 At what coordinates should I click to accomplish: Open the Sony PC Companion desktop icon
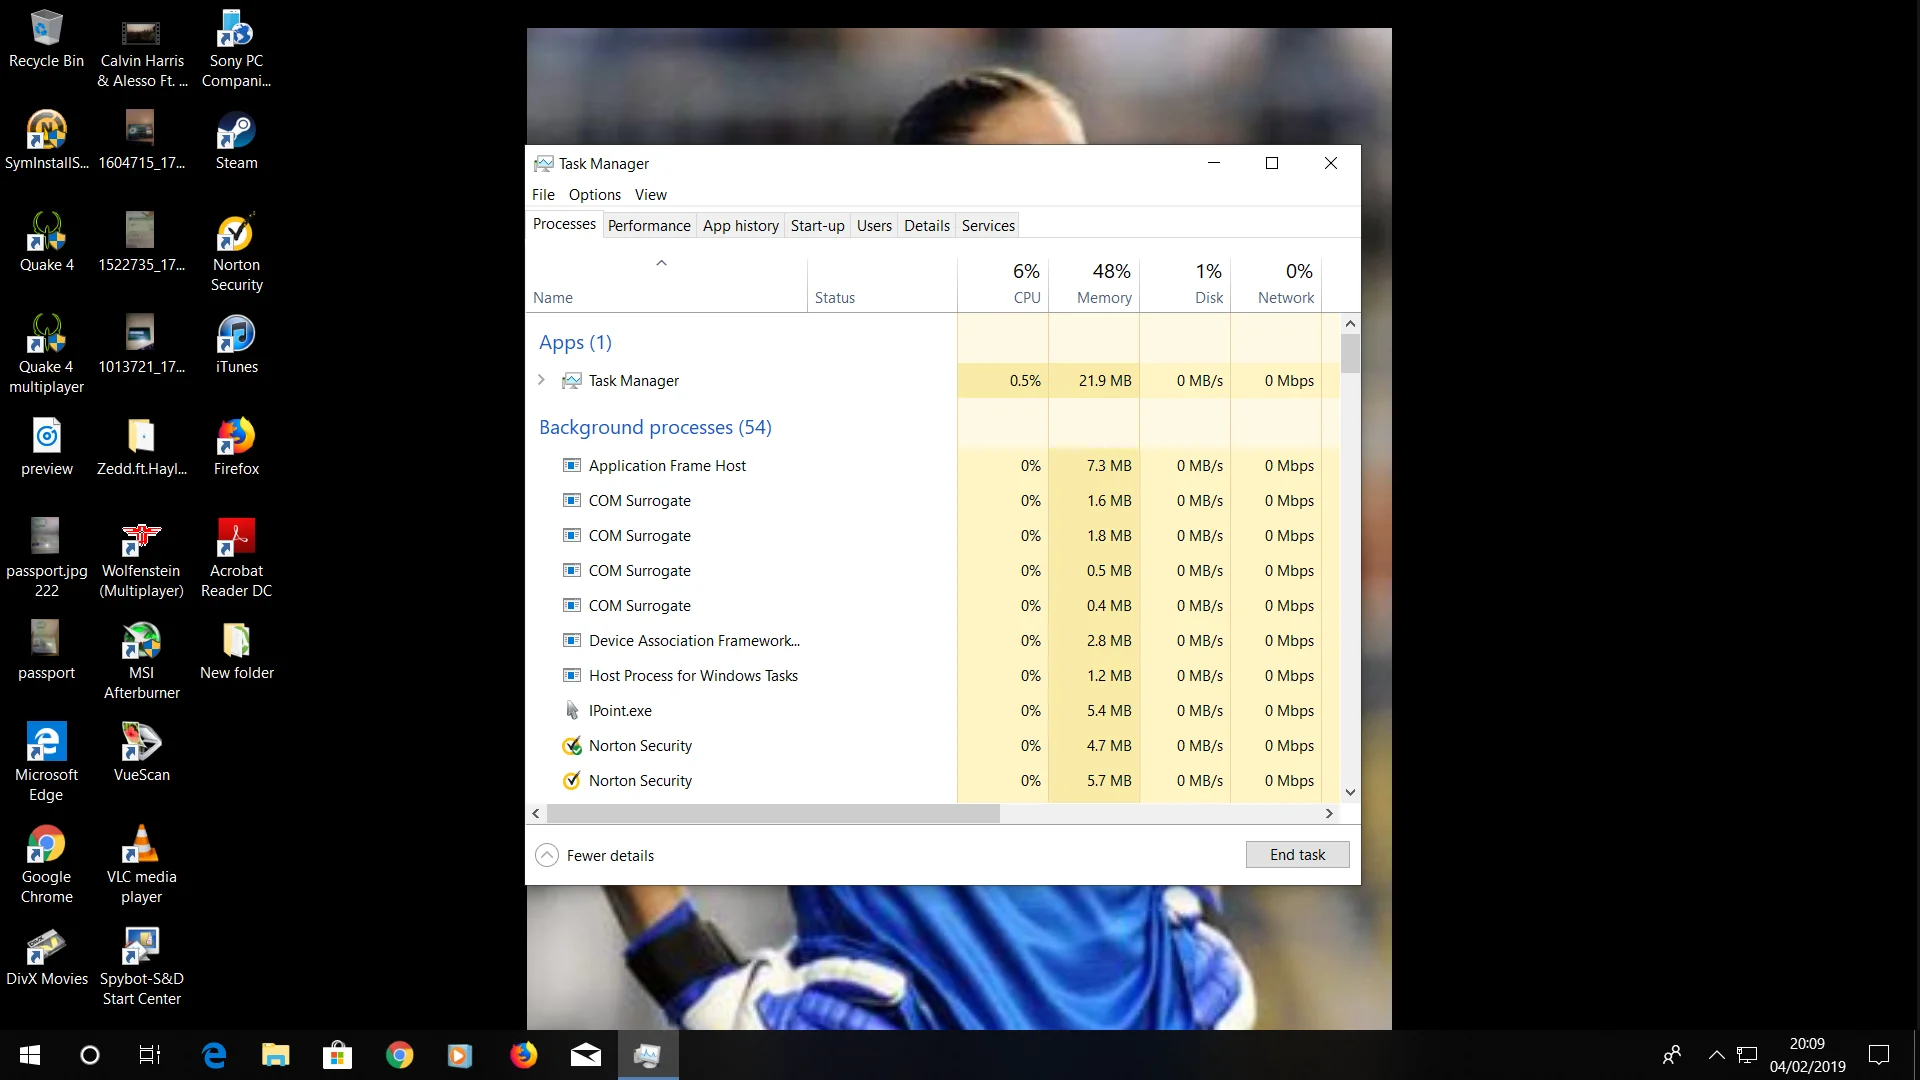click(x=236, y=49)
